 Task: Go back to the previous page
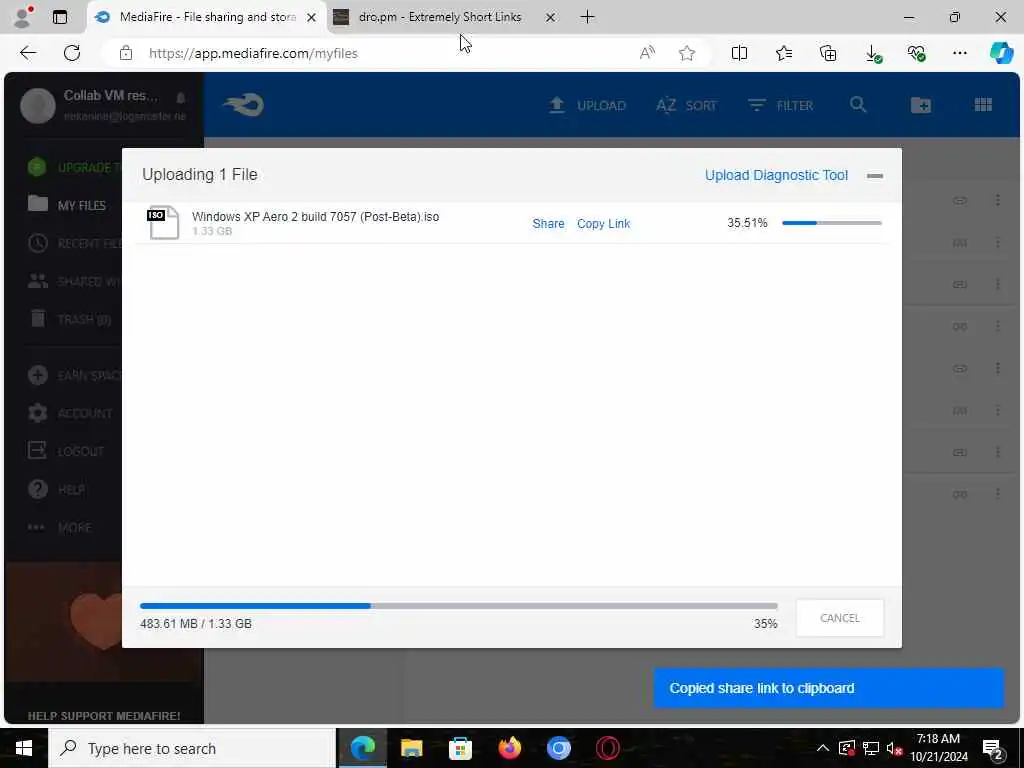pos(27,53)
